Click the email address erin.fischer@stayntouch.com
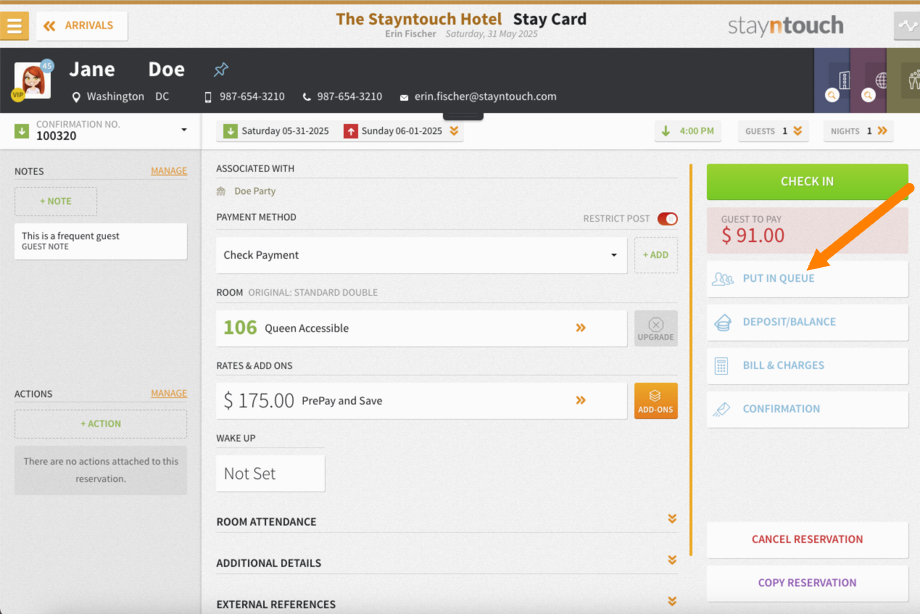 [485, 96]
